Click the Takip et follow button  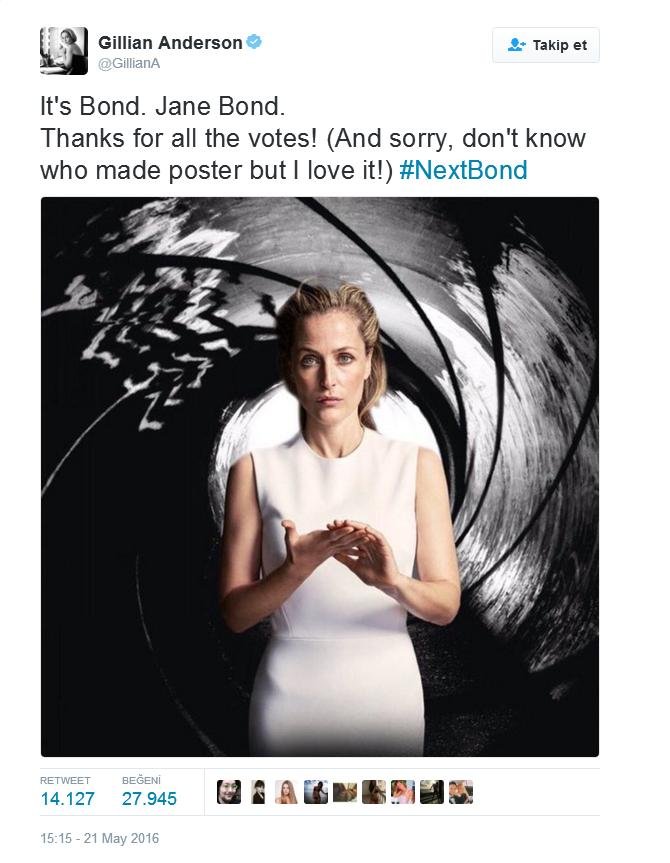click(546, 45)
